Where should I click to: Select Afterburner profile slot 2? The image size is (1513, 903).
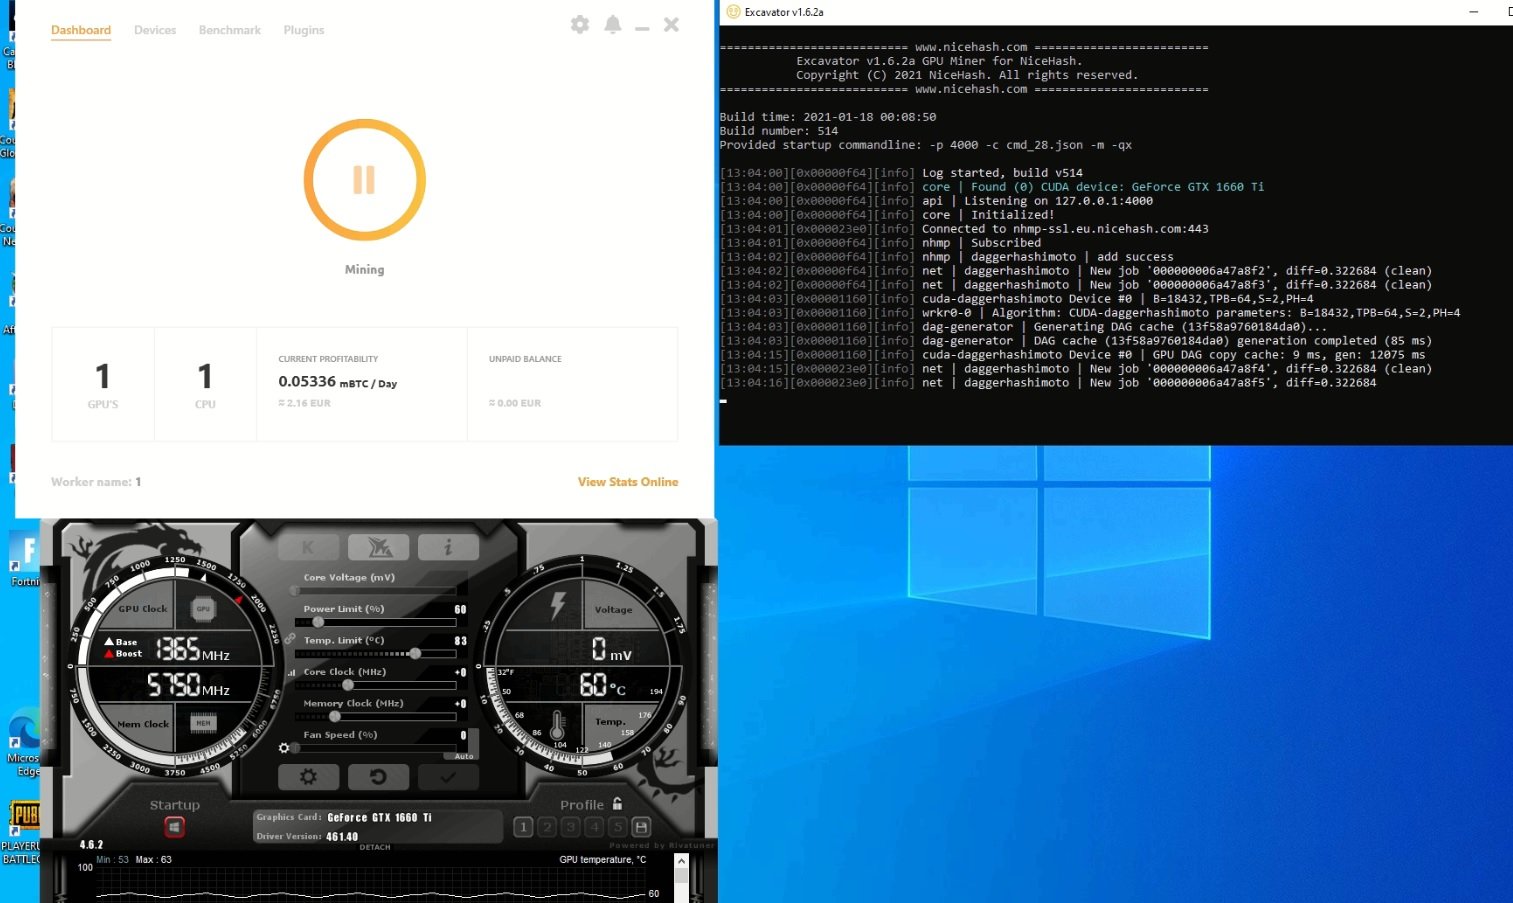point(547,827)
